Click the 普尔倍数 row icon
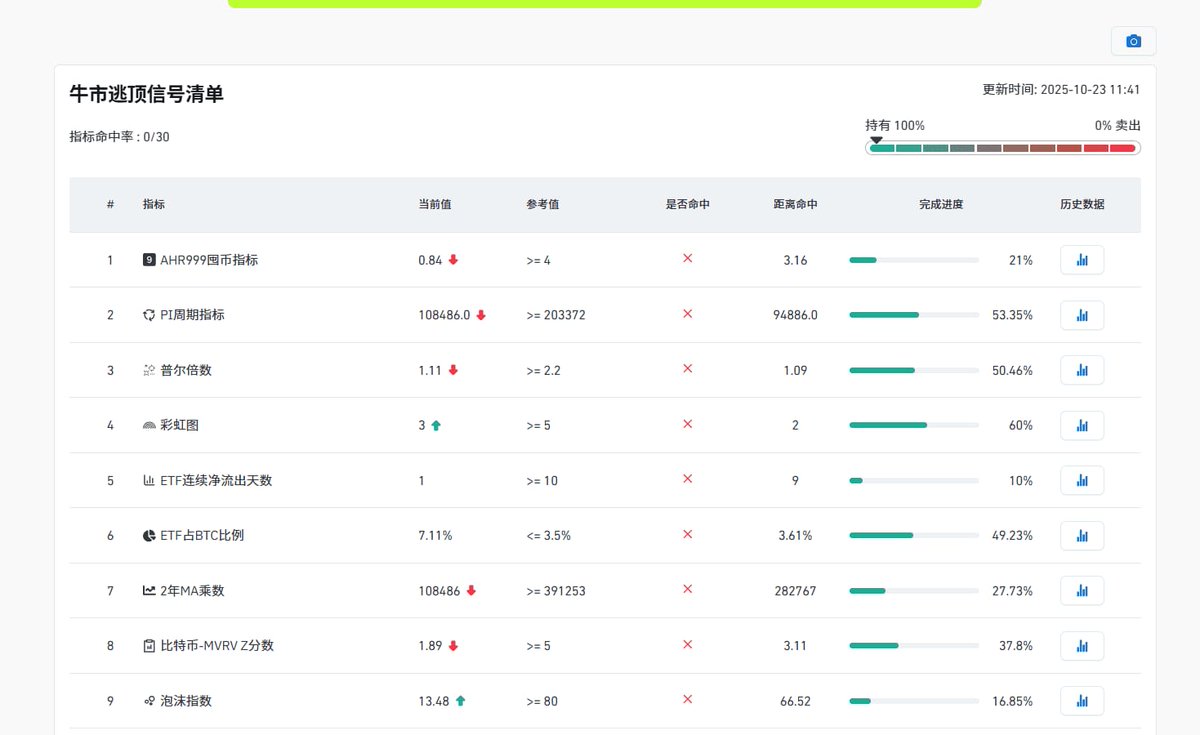The width and height of the screenshot is (1200, 735). [149, 370]
